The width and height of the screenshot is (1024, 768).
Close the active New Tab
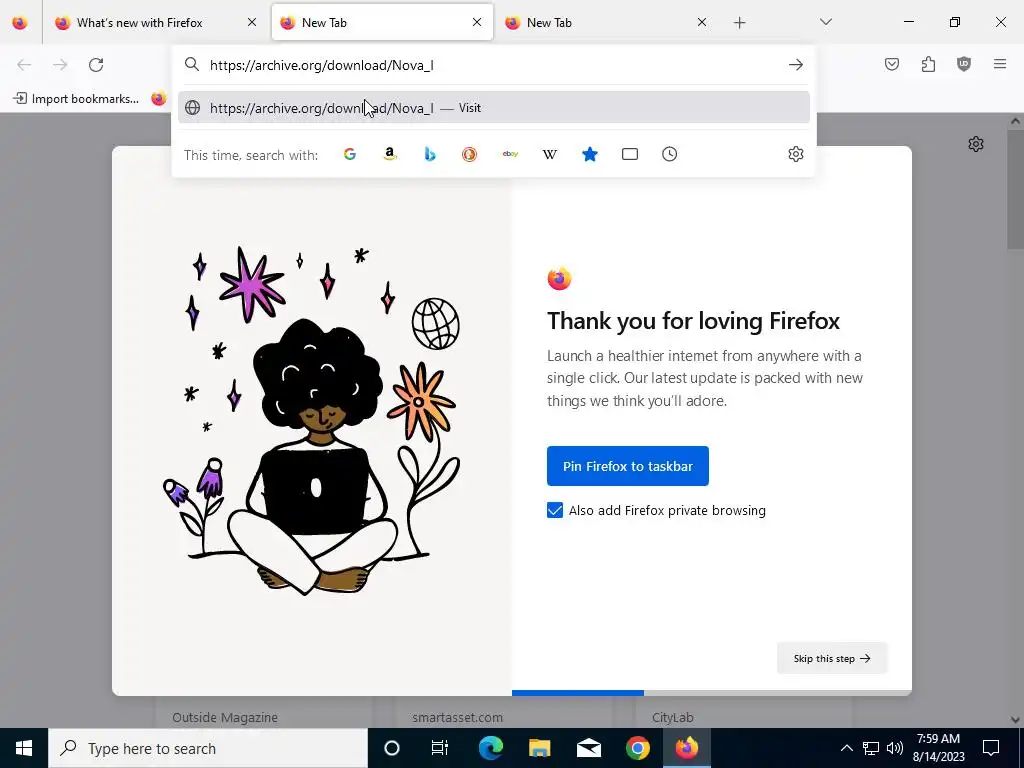477,22
